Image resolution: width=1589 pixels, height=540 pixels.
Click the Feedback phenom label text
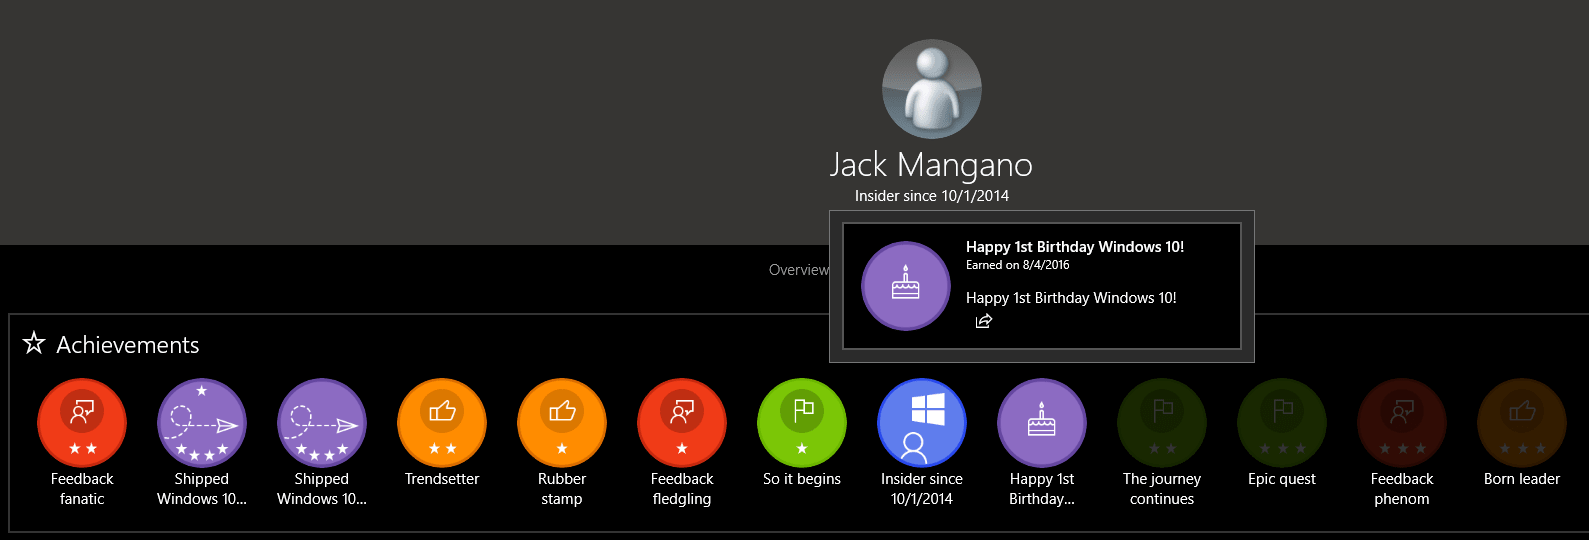(1402, 489)
